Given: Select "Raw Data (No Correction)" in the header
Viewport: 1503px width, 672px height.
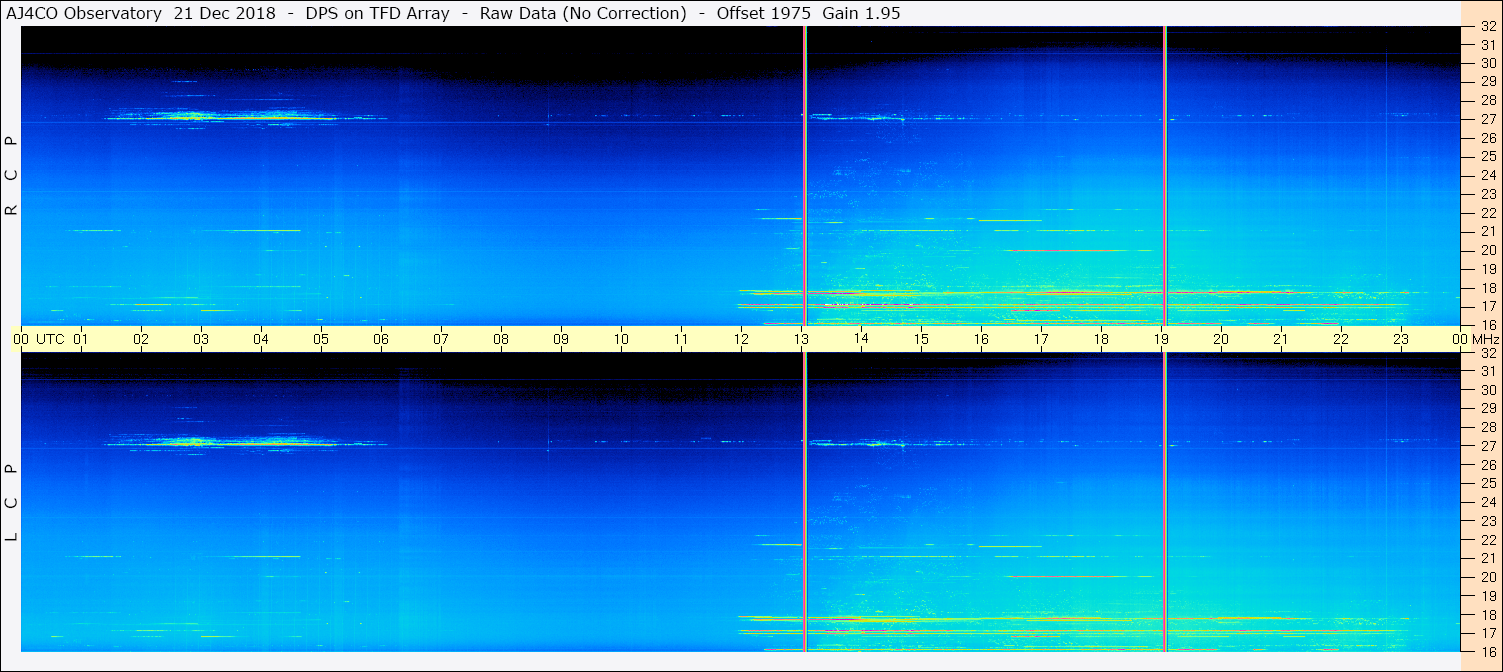Looking at the screenshot, I should click(583, 13).
